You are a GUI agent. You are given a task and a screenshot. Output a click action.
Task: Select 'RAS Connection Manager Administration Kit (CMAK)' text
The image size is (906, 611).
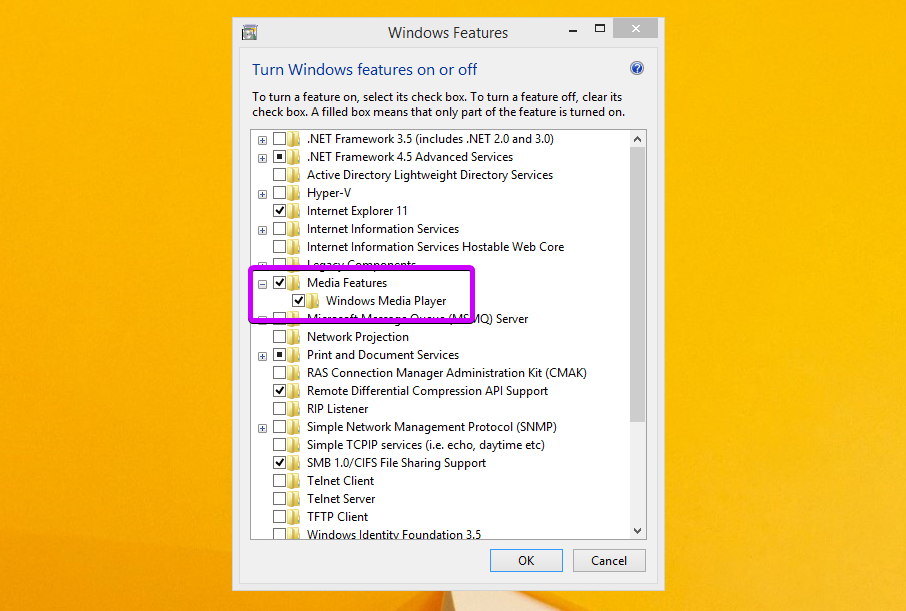click(x=447, y=373)
